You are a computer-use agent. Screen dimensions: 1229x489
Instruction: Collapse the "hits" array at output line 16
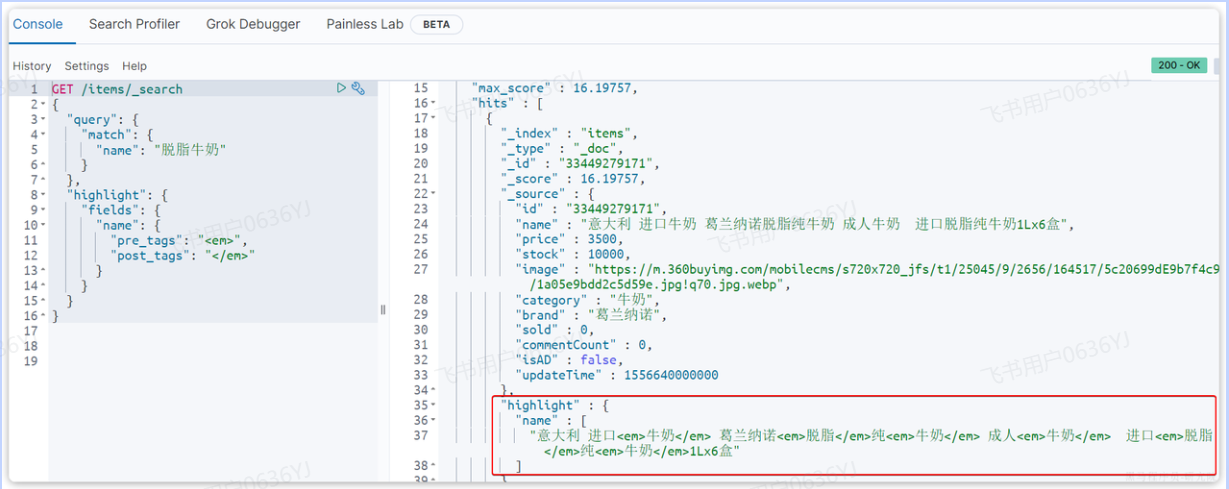tap(432, 103)
